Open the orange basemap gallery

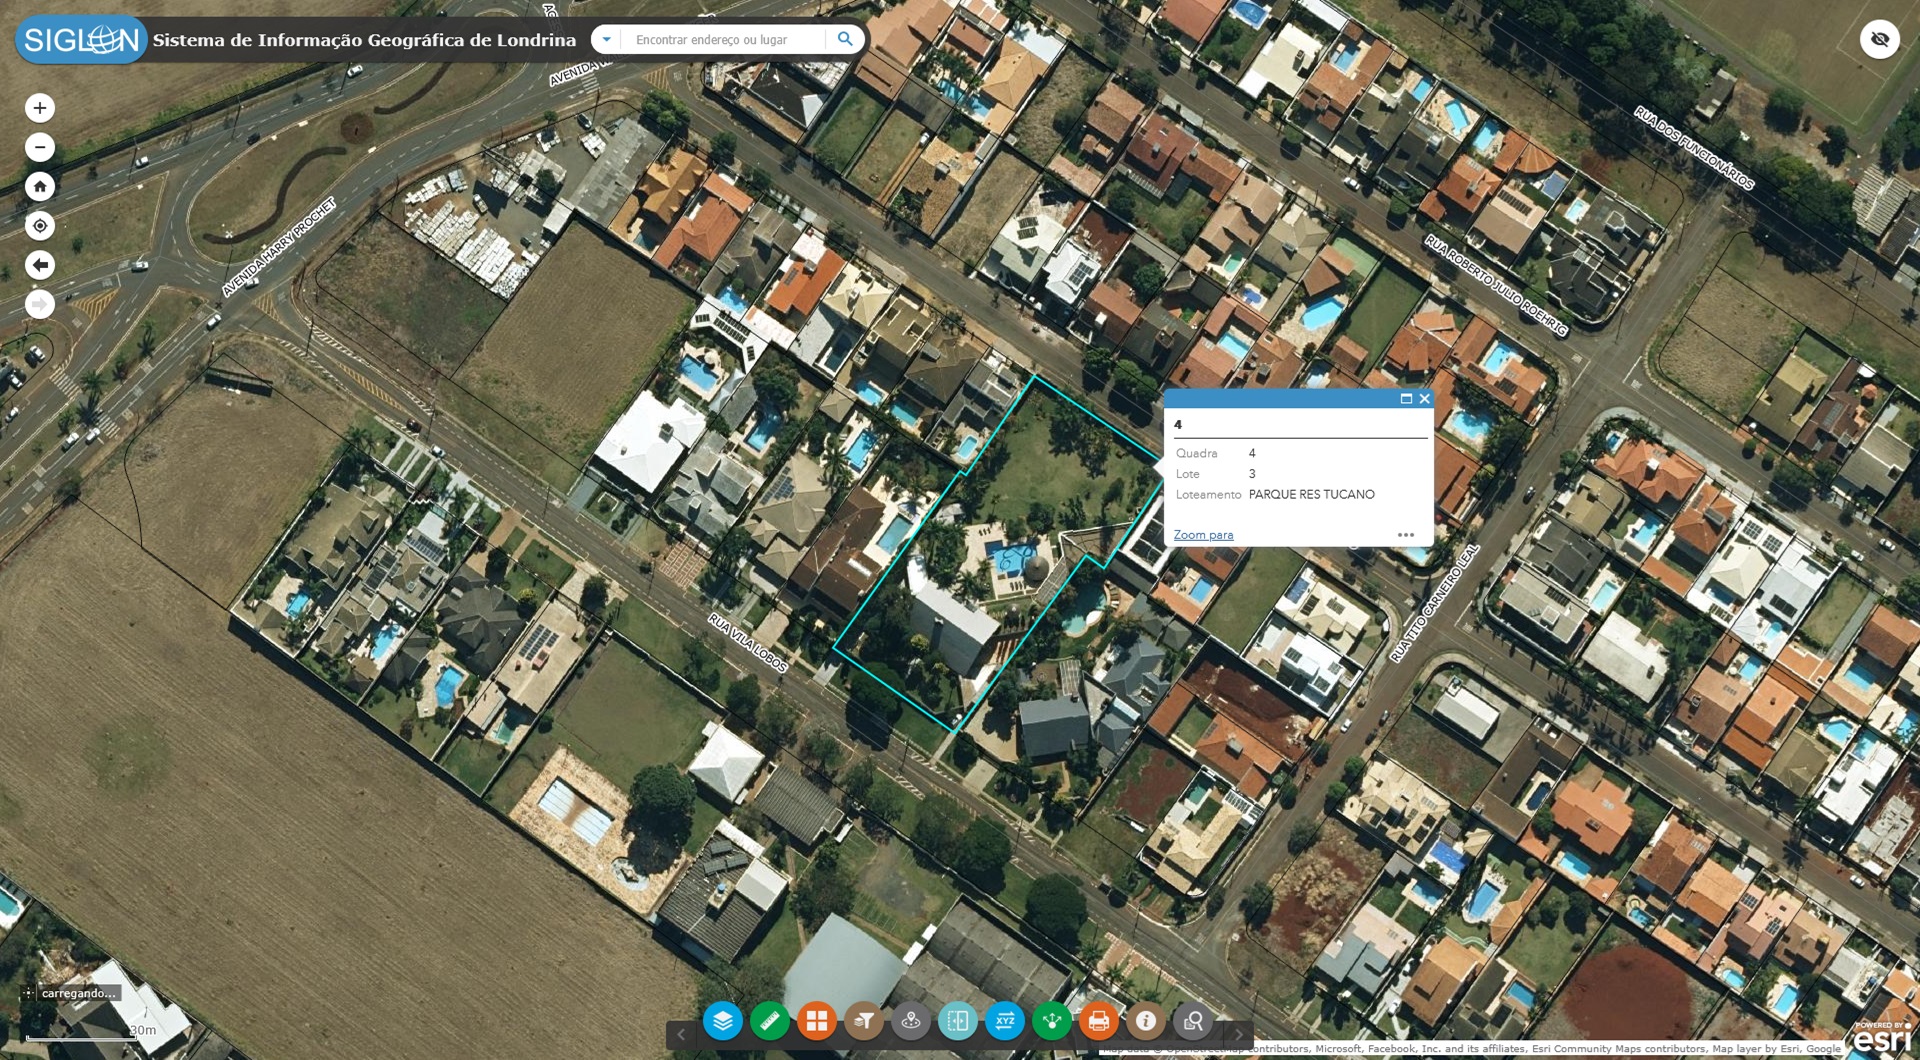tap(817, 1021)
